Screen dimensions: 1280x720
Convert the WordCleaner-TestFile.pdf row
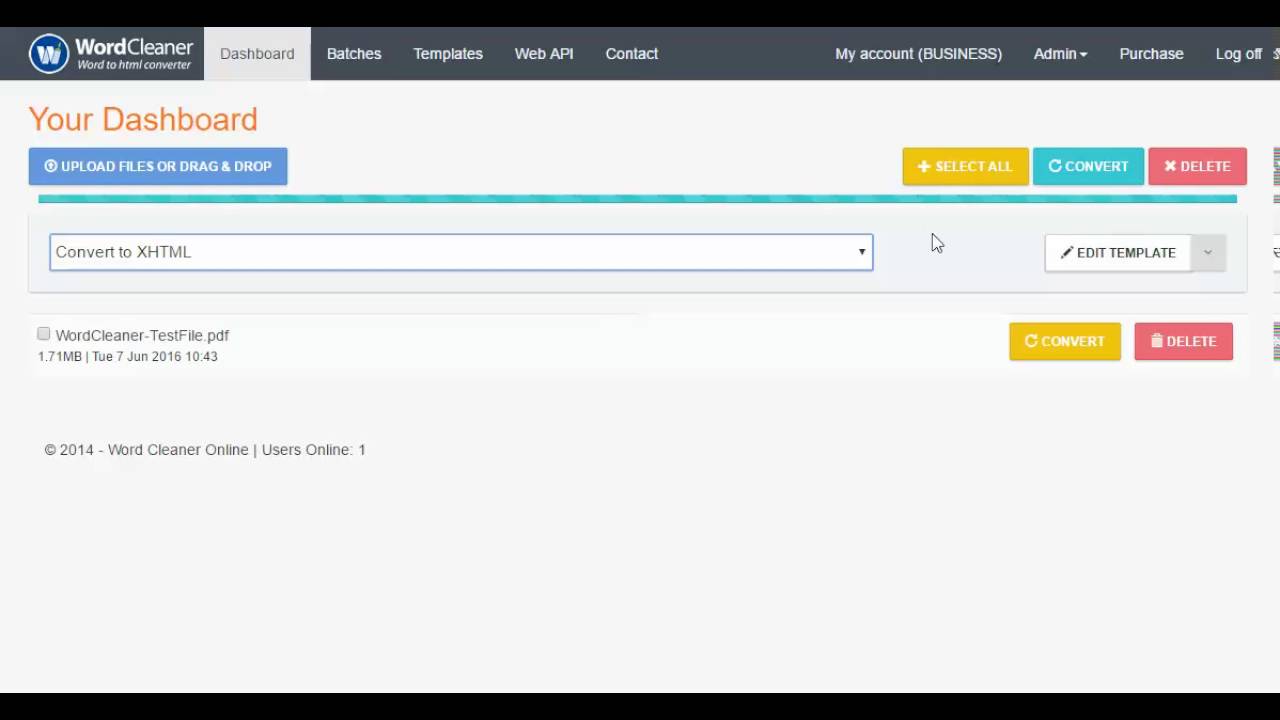(1065, 341)
